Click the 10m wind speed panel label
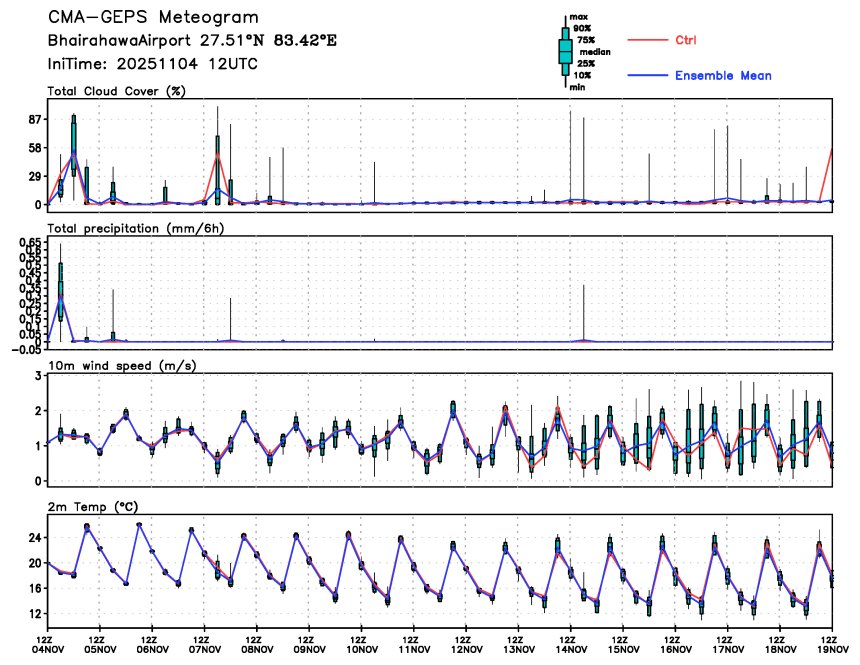This screenshot has width=860, height=665. point(122,365)
